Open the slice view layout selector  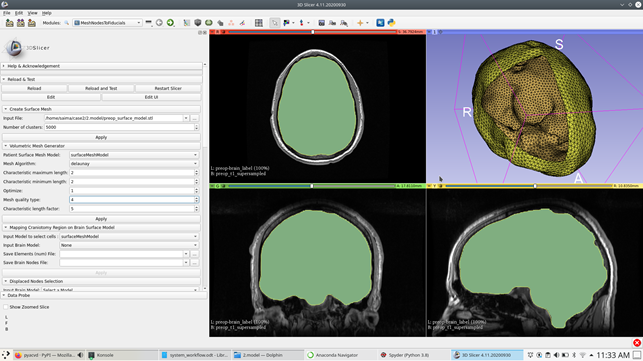click(259, 23)
